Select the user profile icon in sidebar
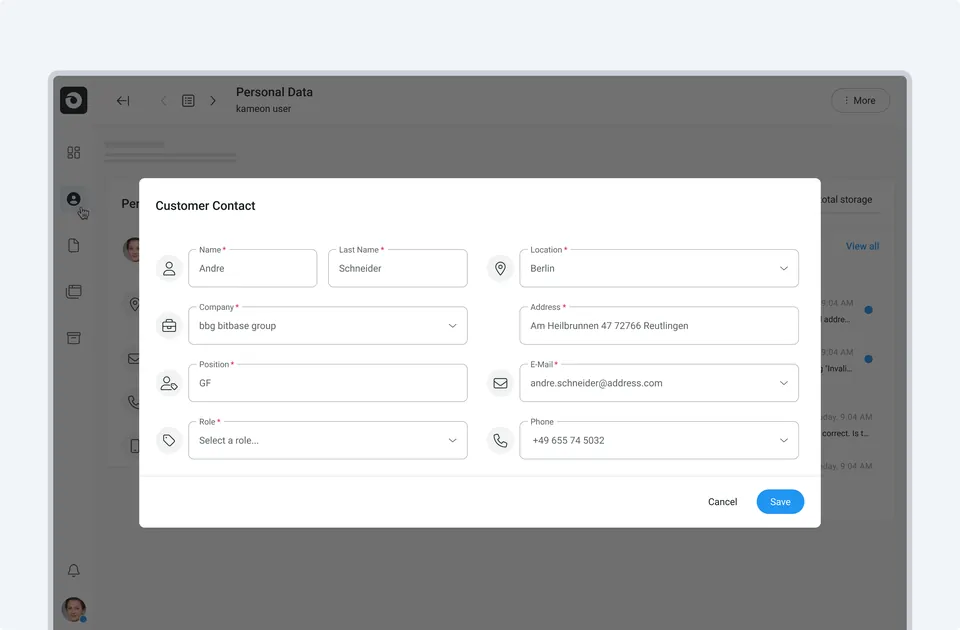 coord(73,199)
